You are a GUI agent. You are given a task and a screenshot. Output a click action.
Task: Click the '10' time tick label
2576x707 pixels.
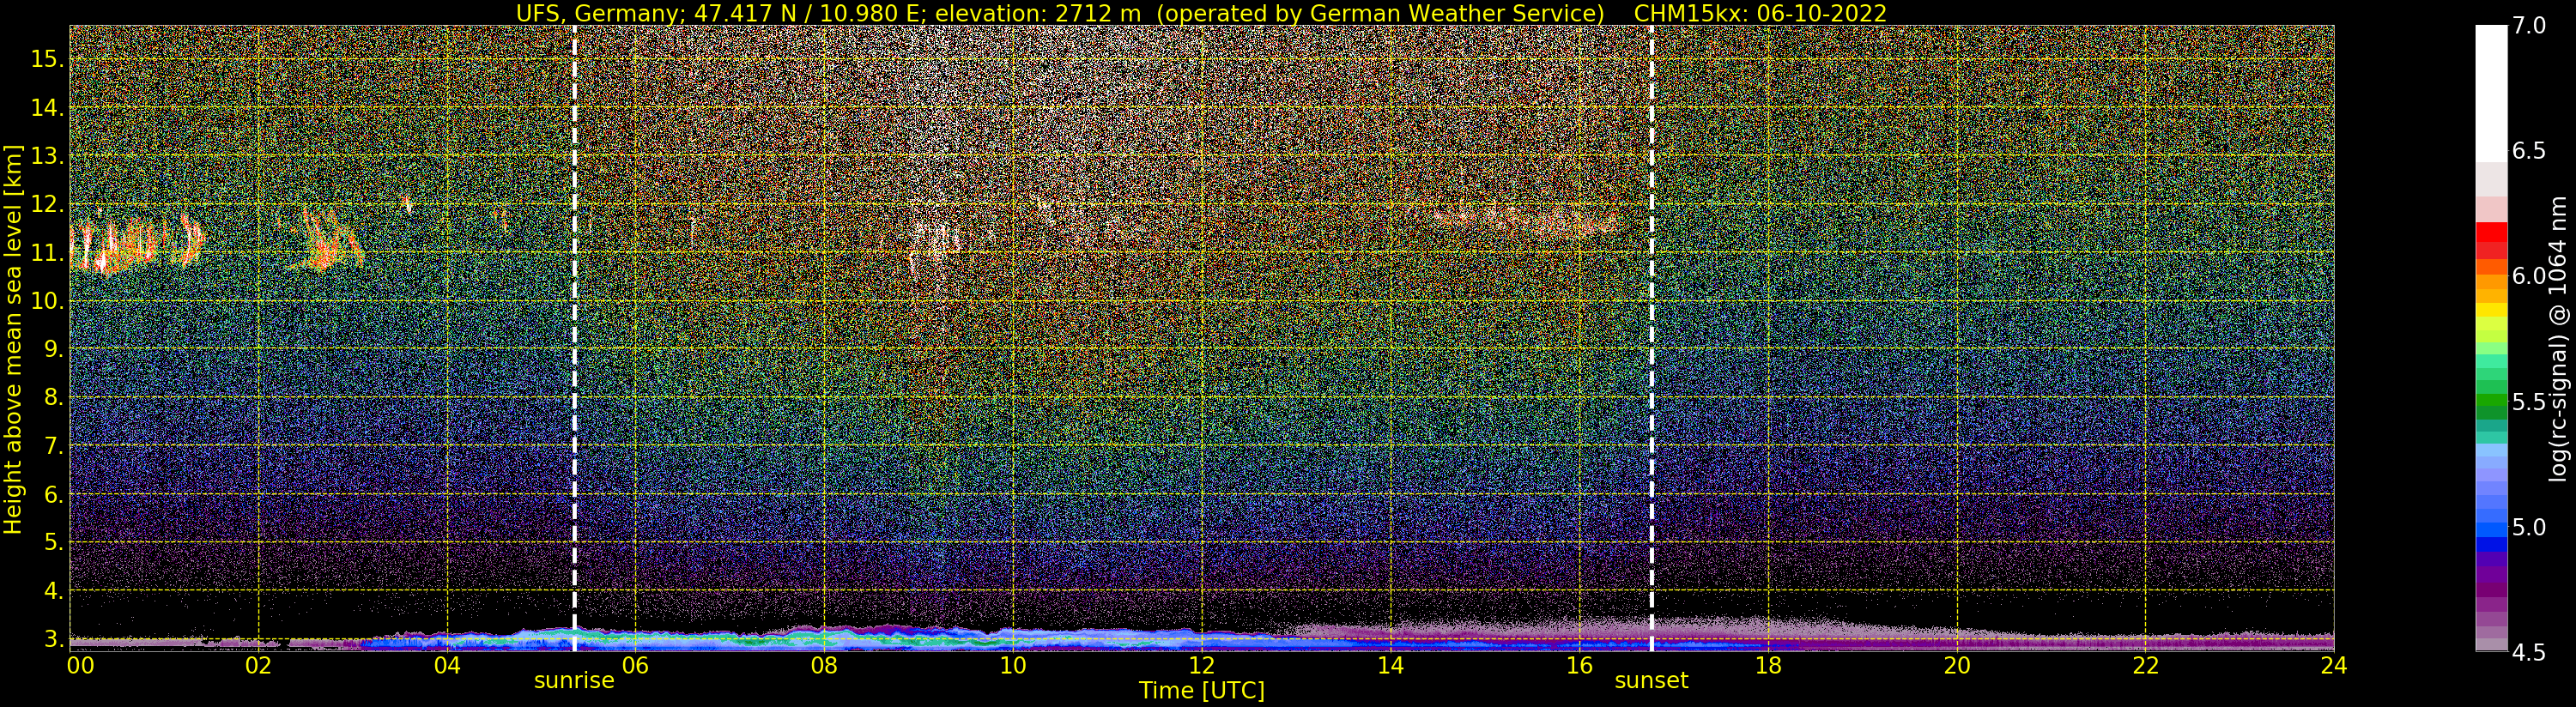coord(1013,665)
